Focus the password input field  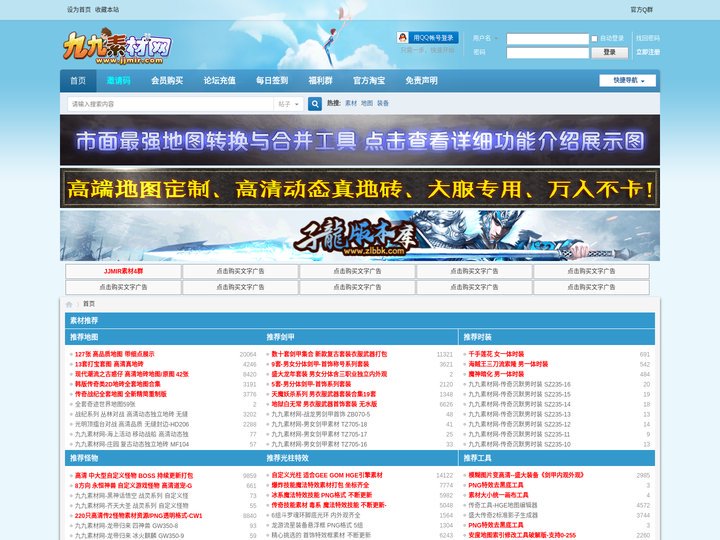(x=547, y=53)
